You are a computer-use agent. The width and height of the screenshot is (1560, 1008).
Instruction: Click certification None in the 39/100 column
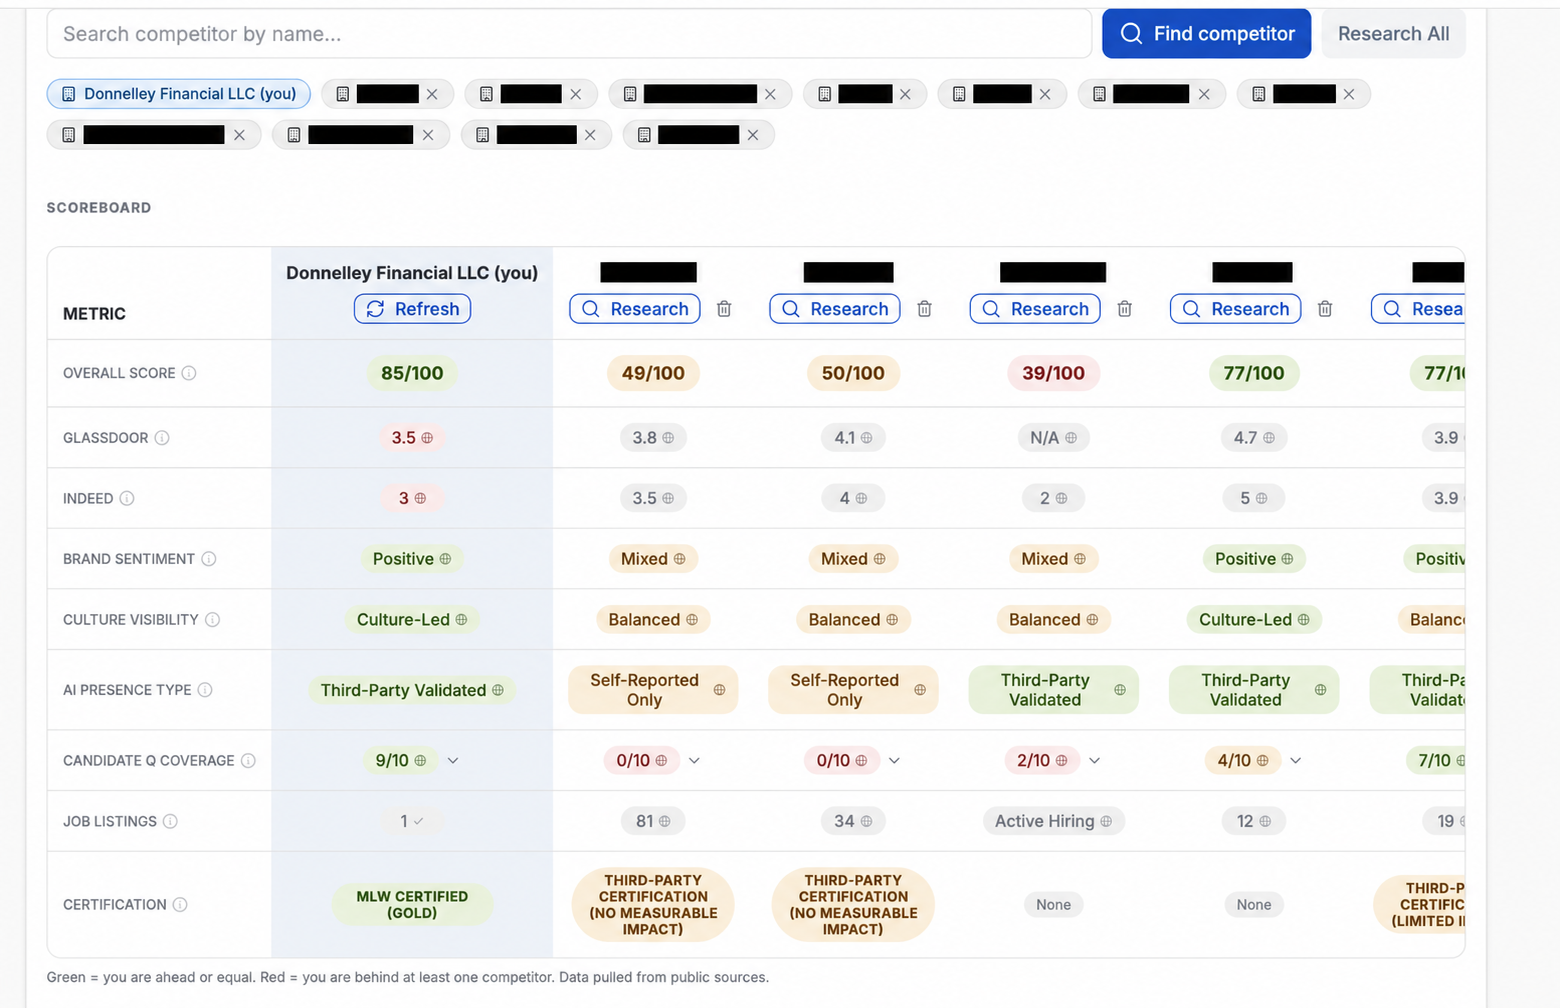point(1053,905)
